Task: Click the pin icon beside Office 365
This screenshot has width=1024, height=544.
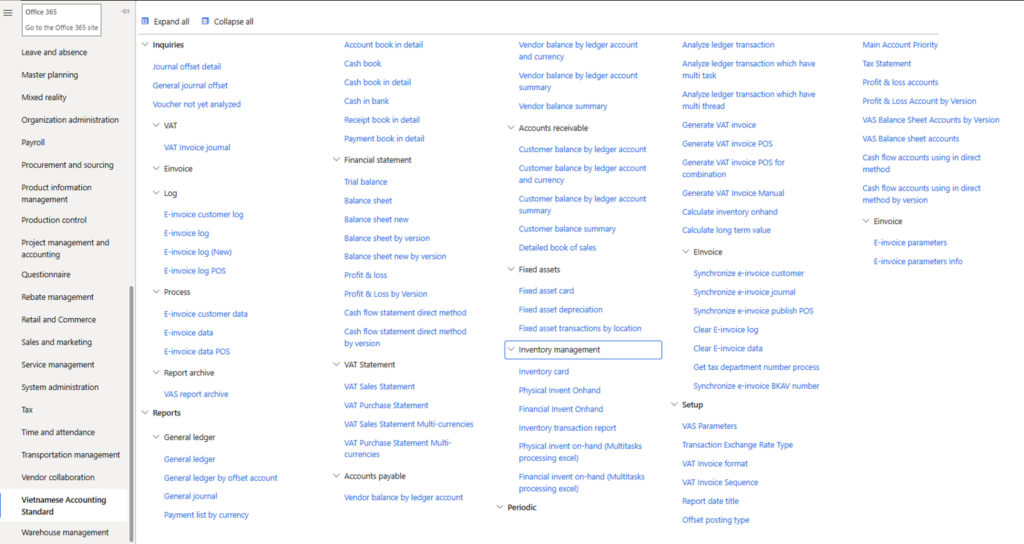Action: pos(125,12)
